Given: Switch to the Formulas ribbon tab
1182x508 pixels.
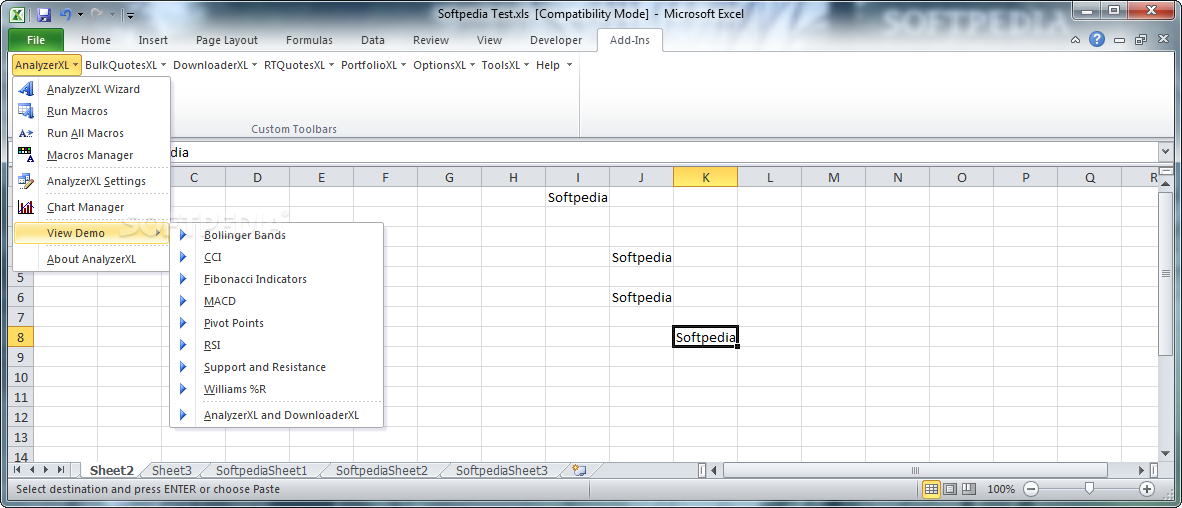Looking at the screenshot, I should [309, 40].
